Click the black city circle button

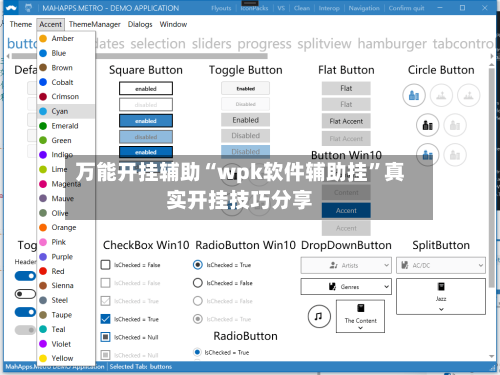428,125
